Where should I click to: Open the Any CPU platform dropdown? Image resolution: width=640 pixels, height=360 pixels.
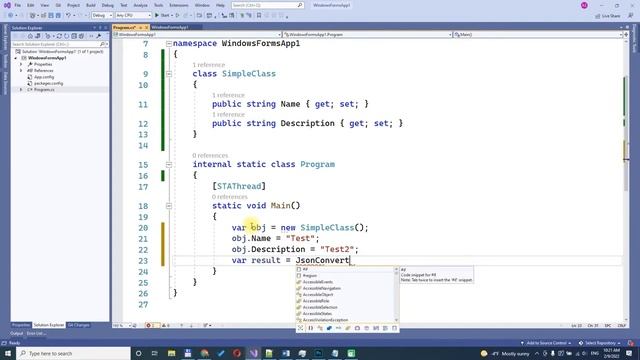[133, 16]
